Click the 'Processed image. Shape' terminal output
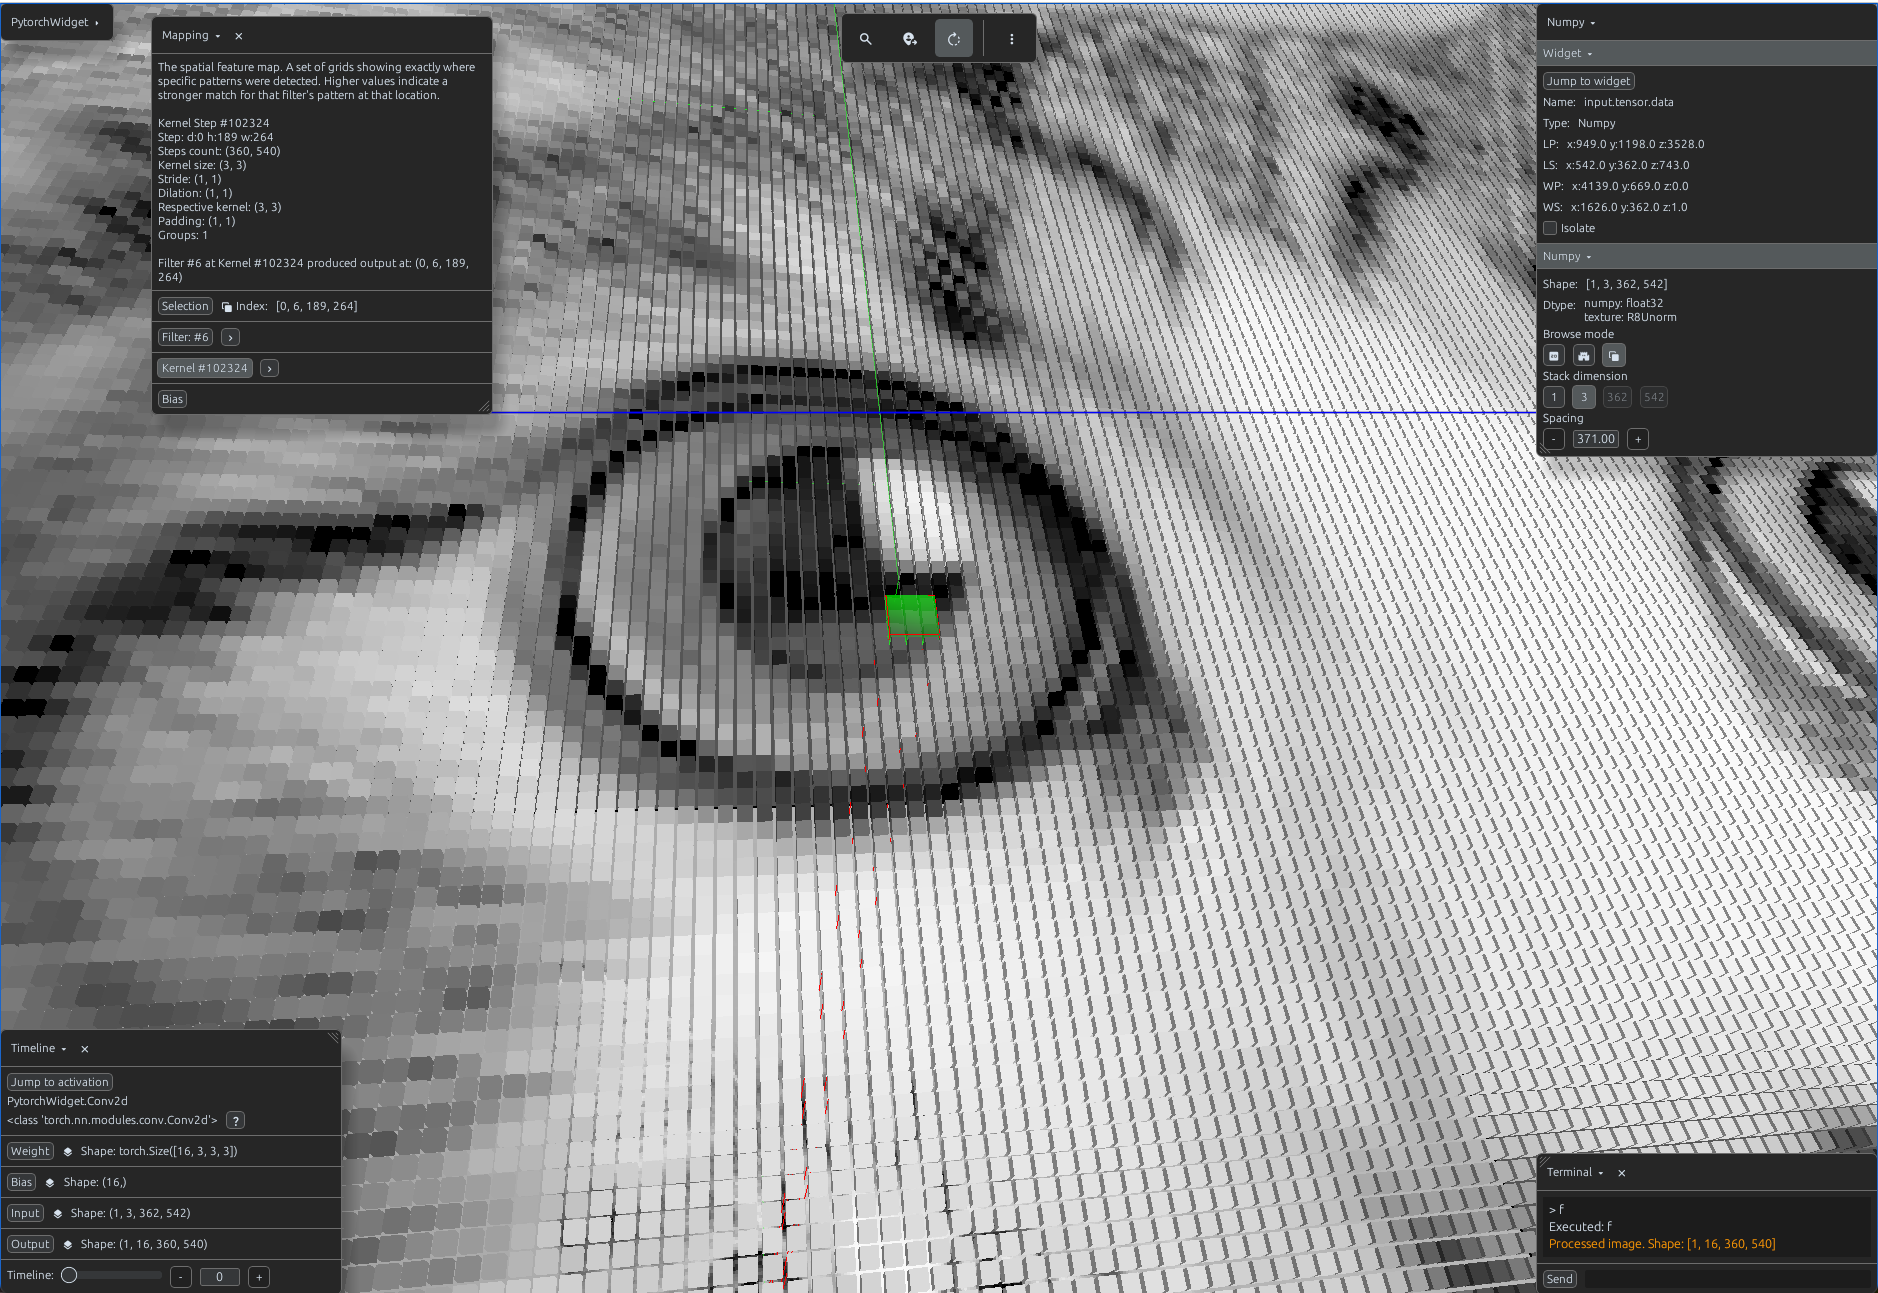The width and height of the screenshot is (1878, 1293). click(x=1662, y=1245)
